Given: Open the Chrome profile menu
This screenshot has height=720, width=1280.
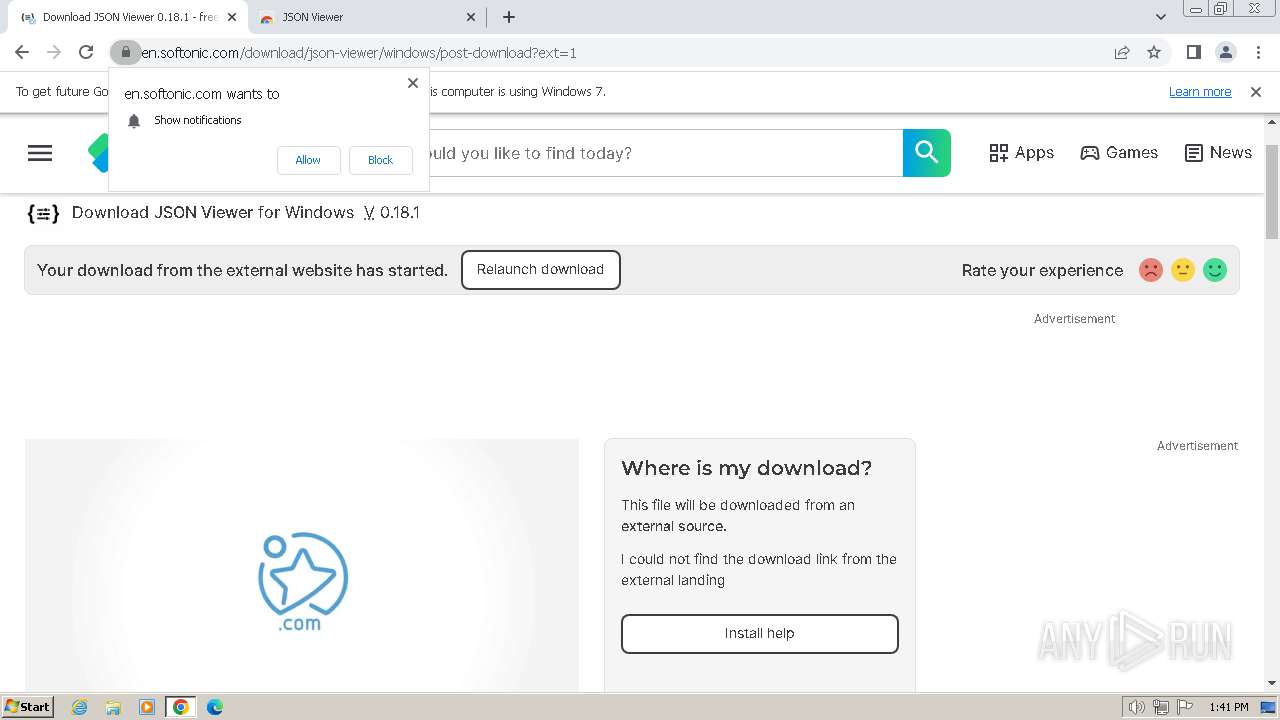Looking at the screenshot, I should (1225, 53).
